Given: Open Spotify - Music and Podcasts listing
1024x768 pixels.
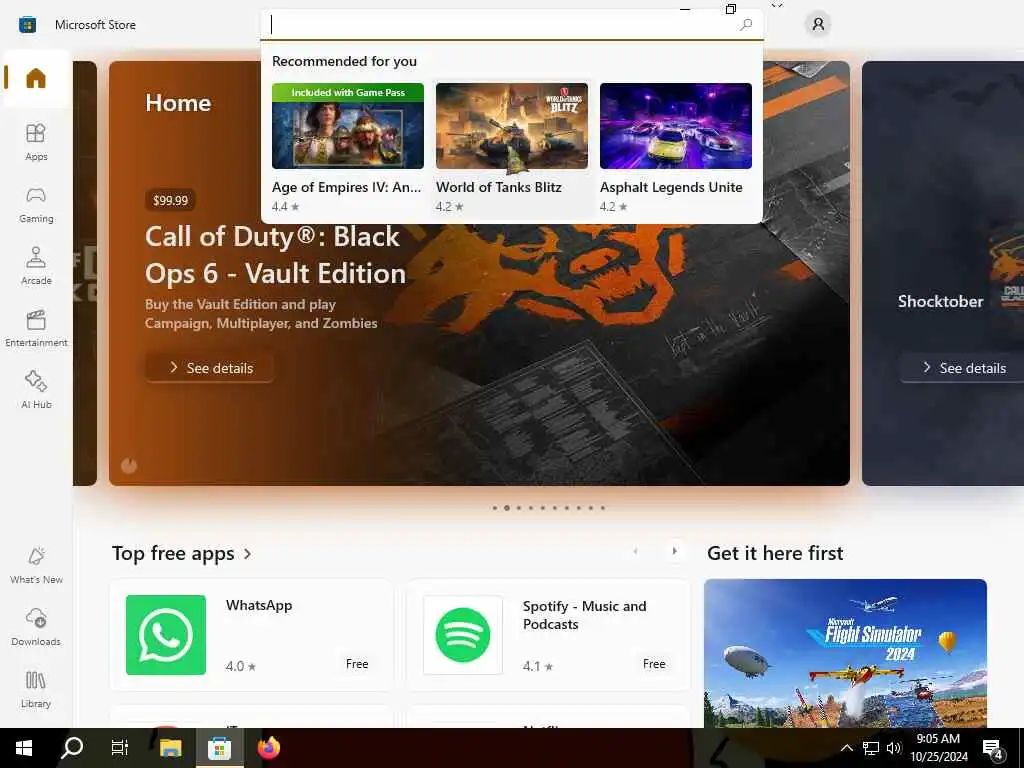Looking at the screenshot, I should pos(548,635).
